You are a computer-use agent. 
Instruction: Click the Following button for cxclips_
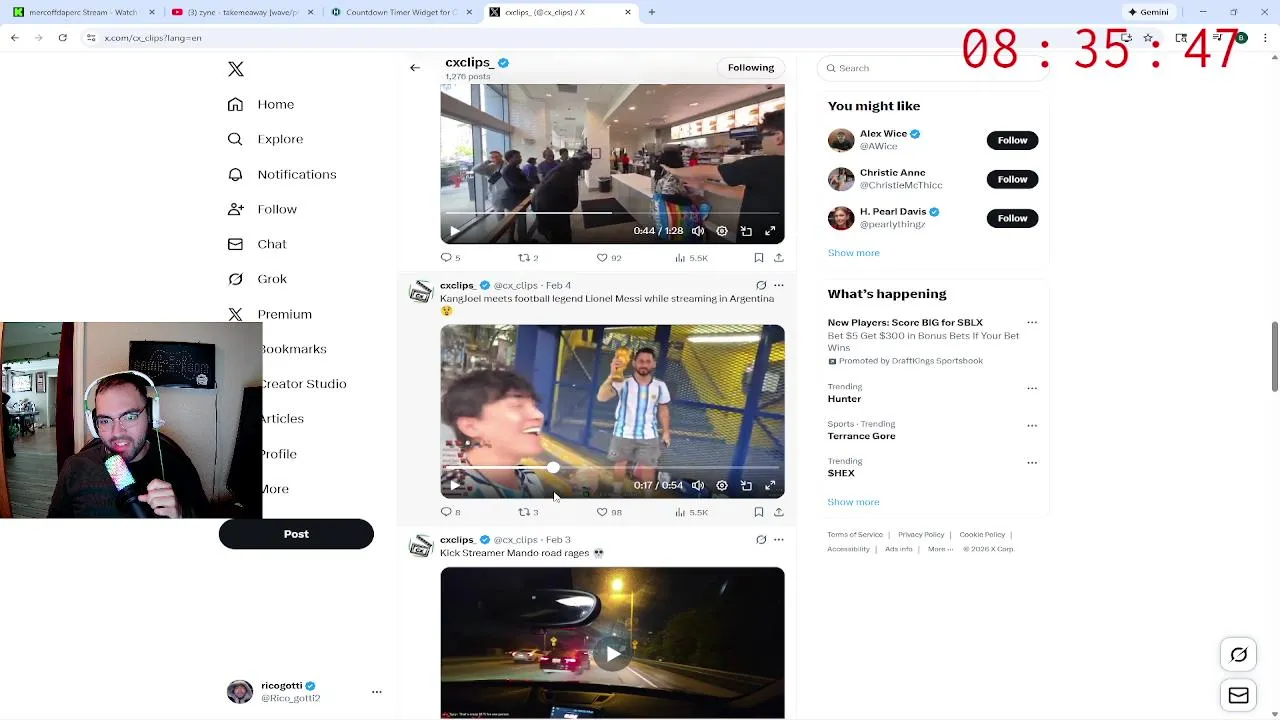(751, 68)
